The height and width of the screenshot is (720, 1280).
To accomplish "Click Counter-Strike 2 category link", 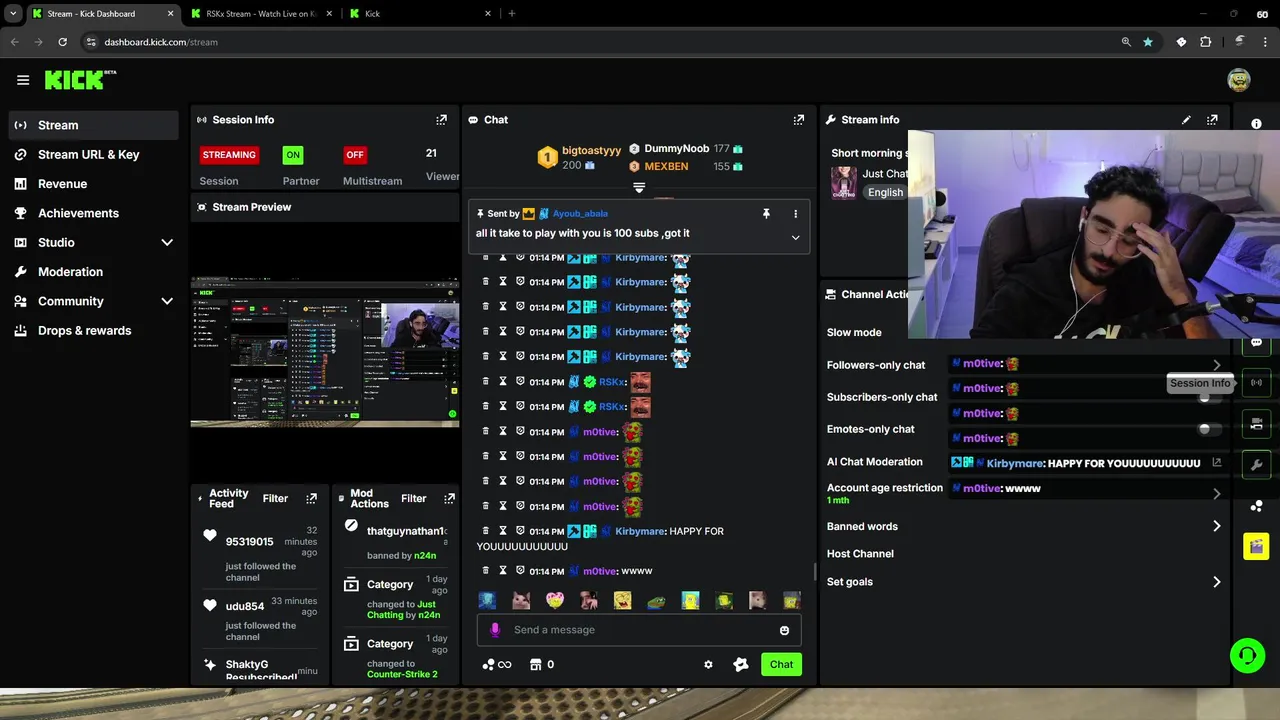I will [402, 674].
